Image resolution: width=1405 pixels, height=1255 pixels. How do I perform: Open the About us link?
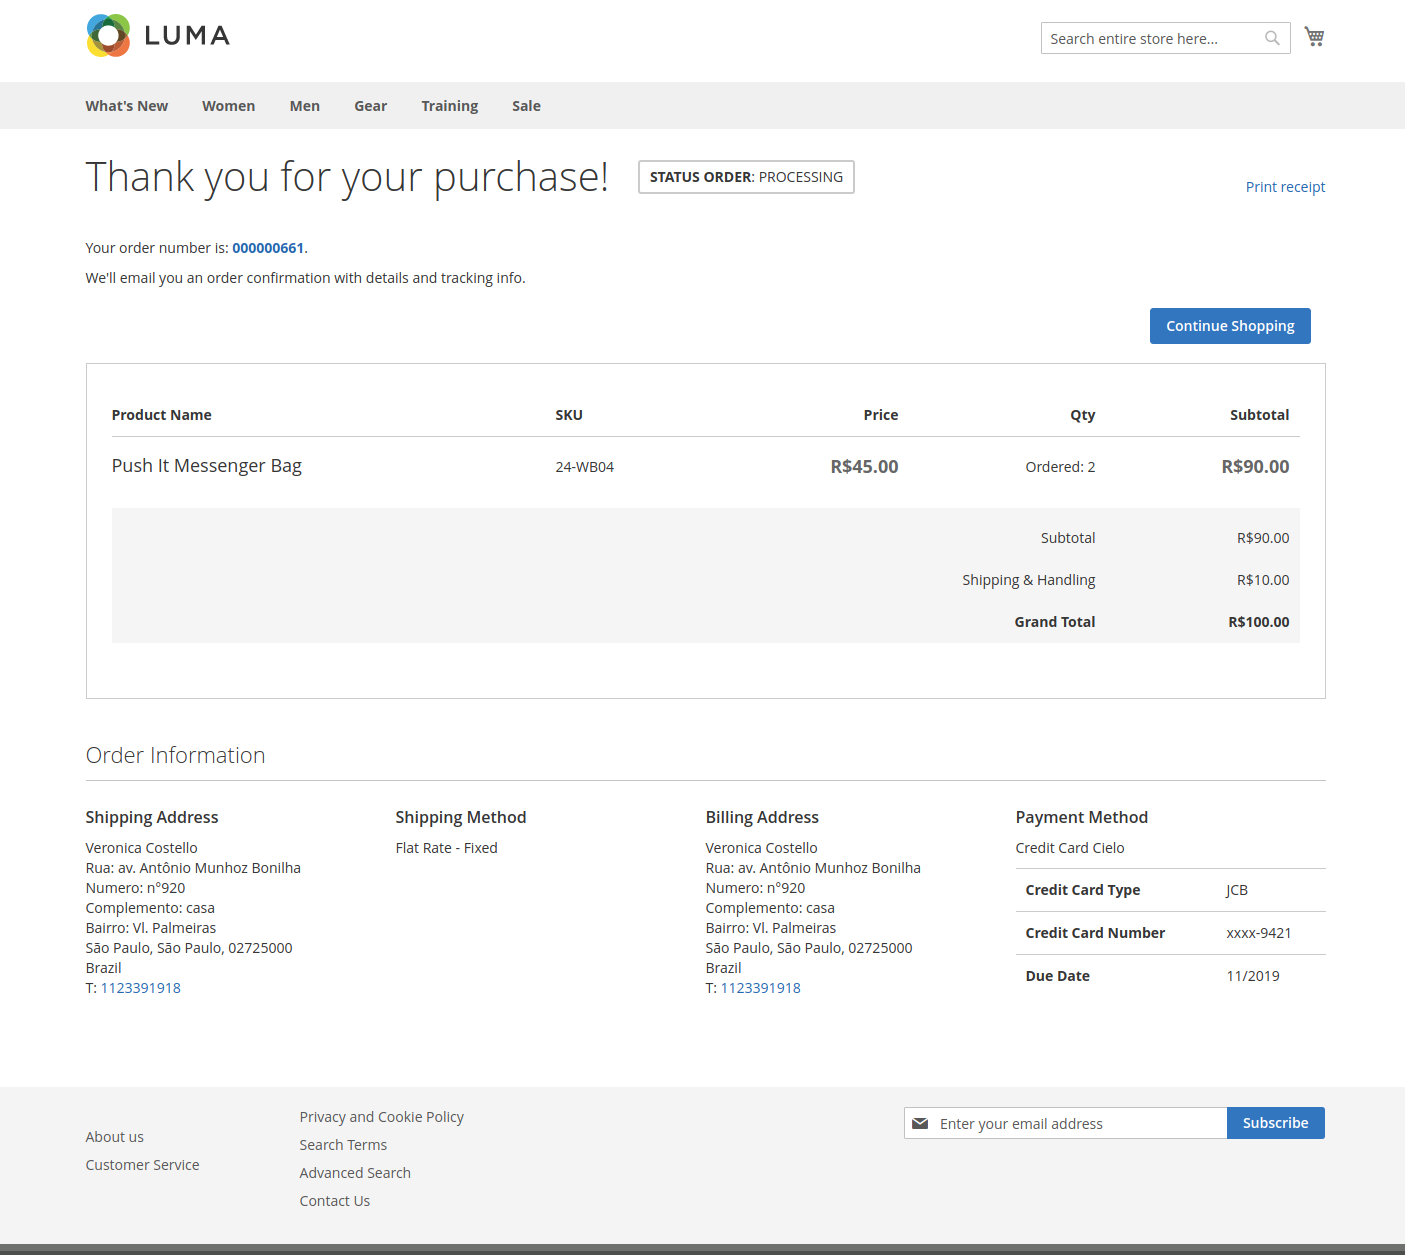pos(115,1137)
